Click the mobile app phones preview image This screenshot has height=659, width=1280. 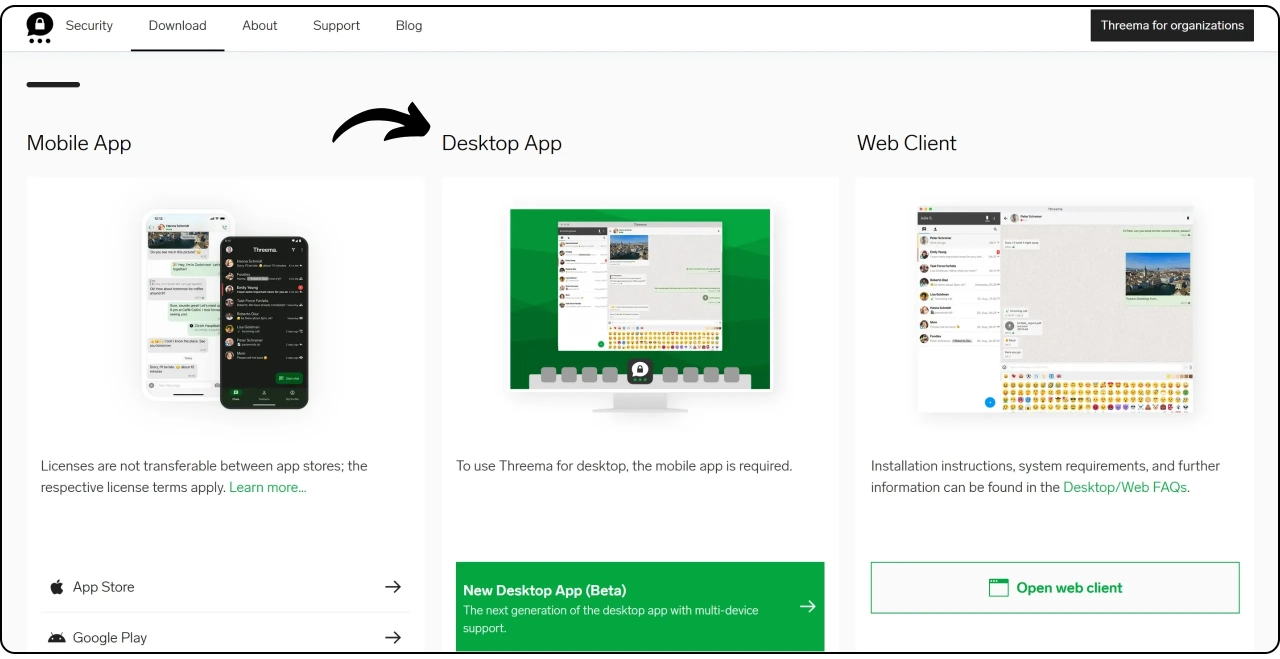226,310
